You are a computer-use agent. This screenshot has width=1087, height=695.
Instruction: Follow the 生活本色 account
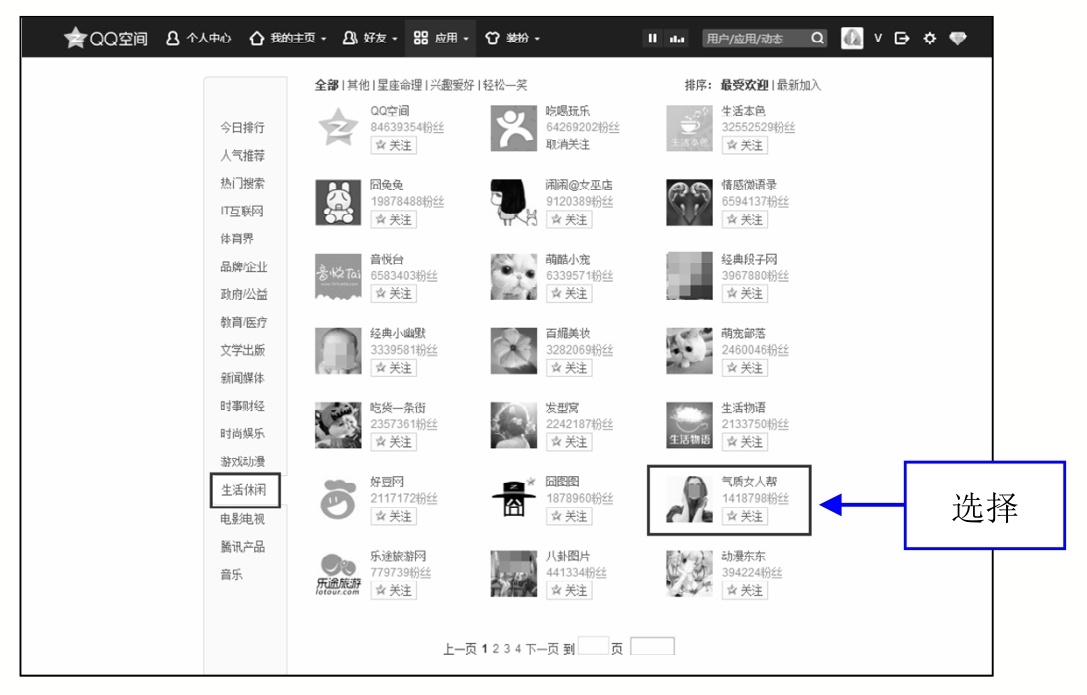coord(745,145)
